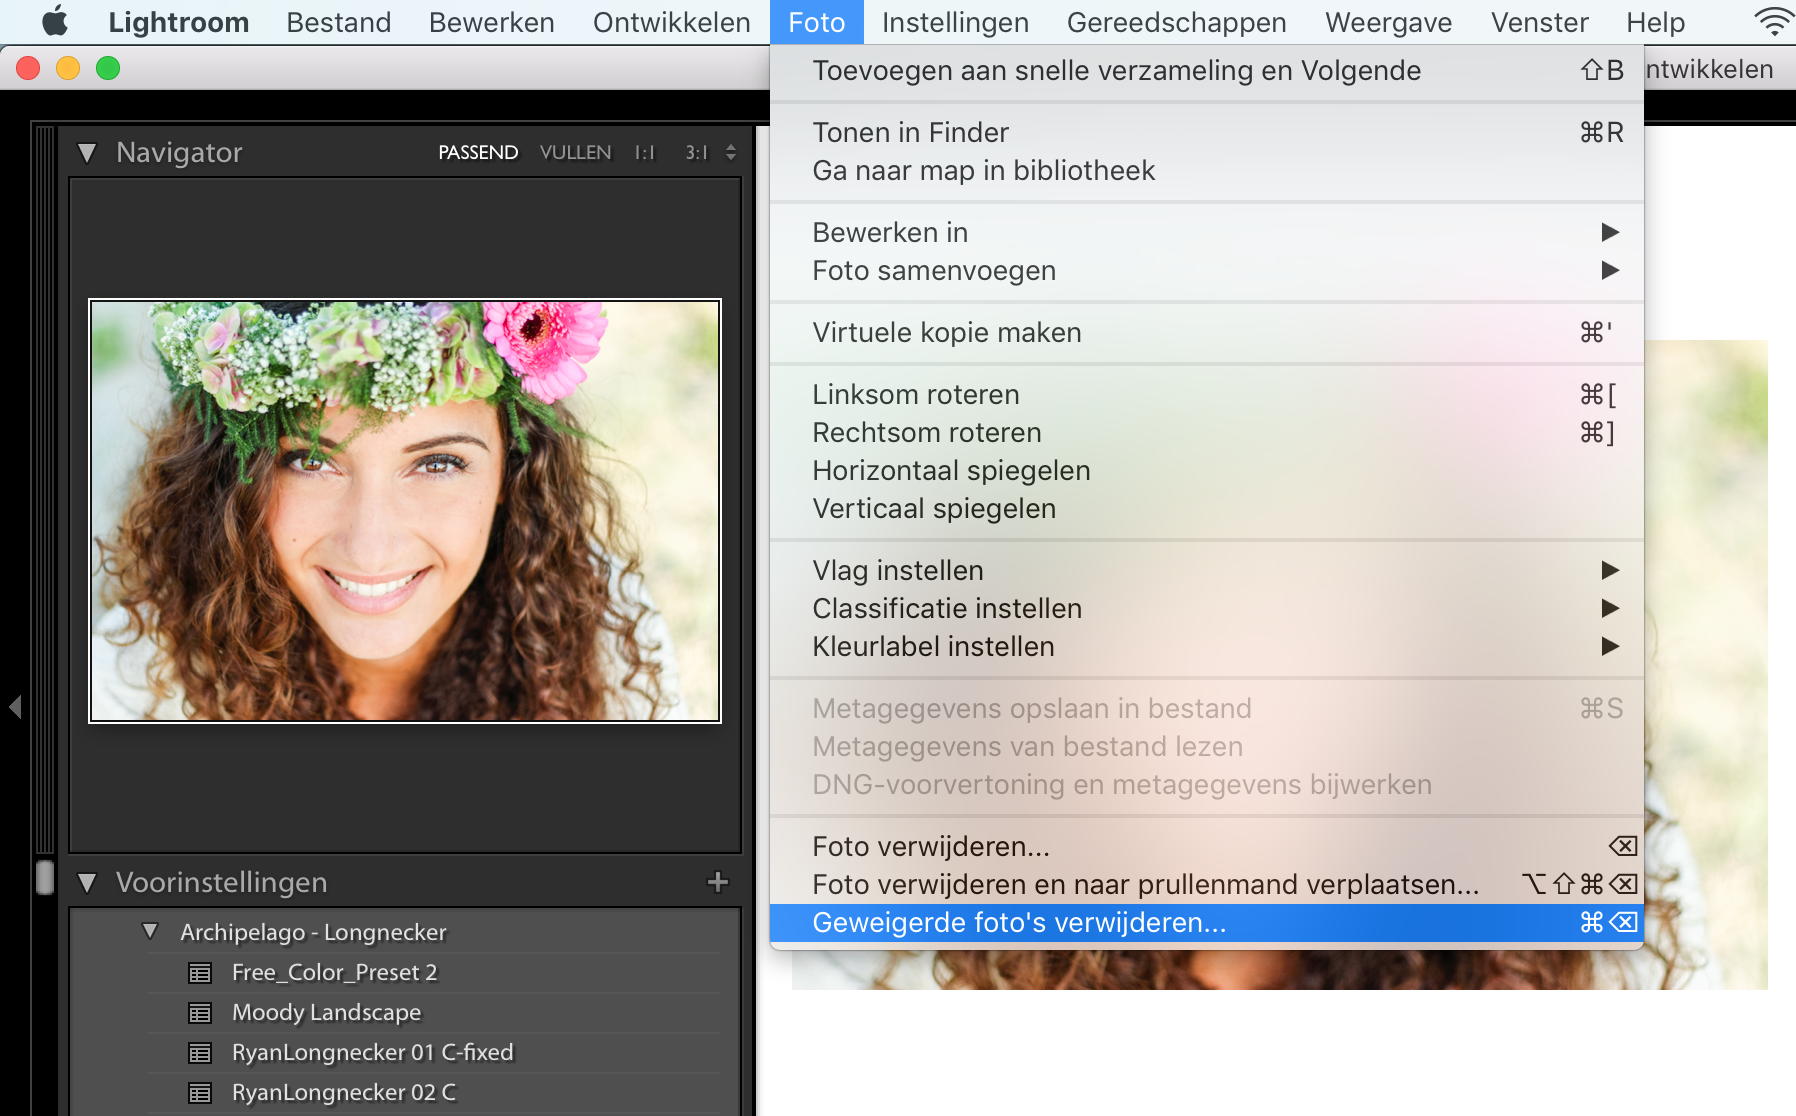Set Navigator zoom to 3:1
Image resolution: width=1796 pixels, height=1116 pixels.
696,152
